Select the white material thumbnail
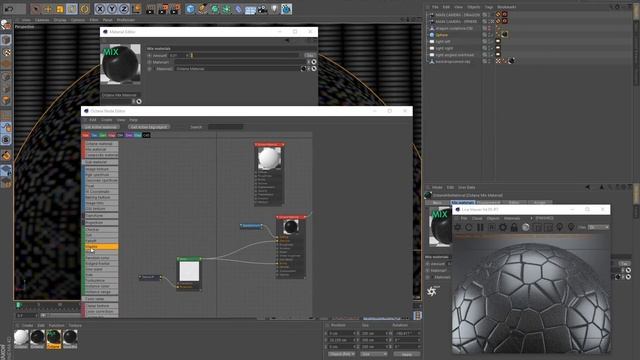640x360 pixels. tap(21, 339)
